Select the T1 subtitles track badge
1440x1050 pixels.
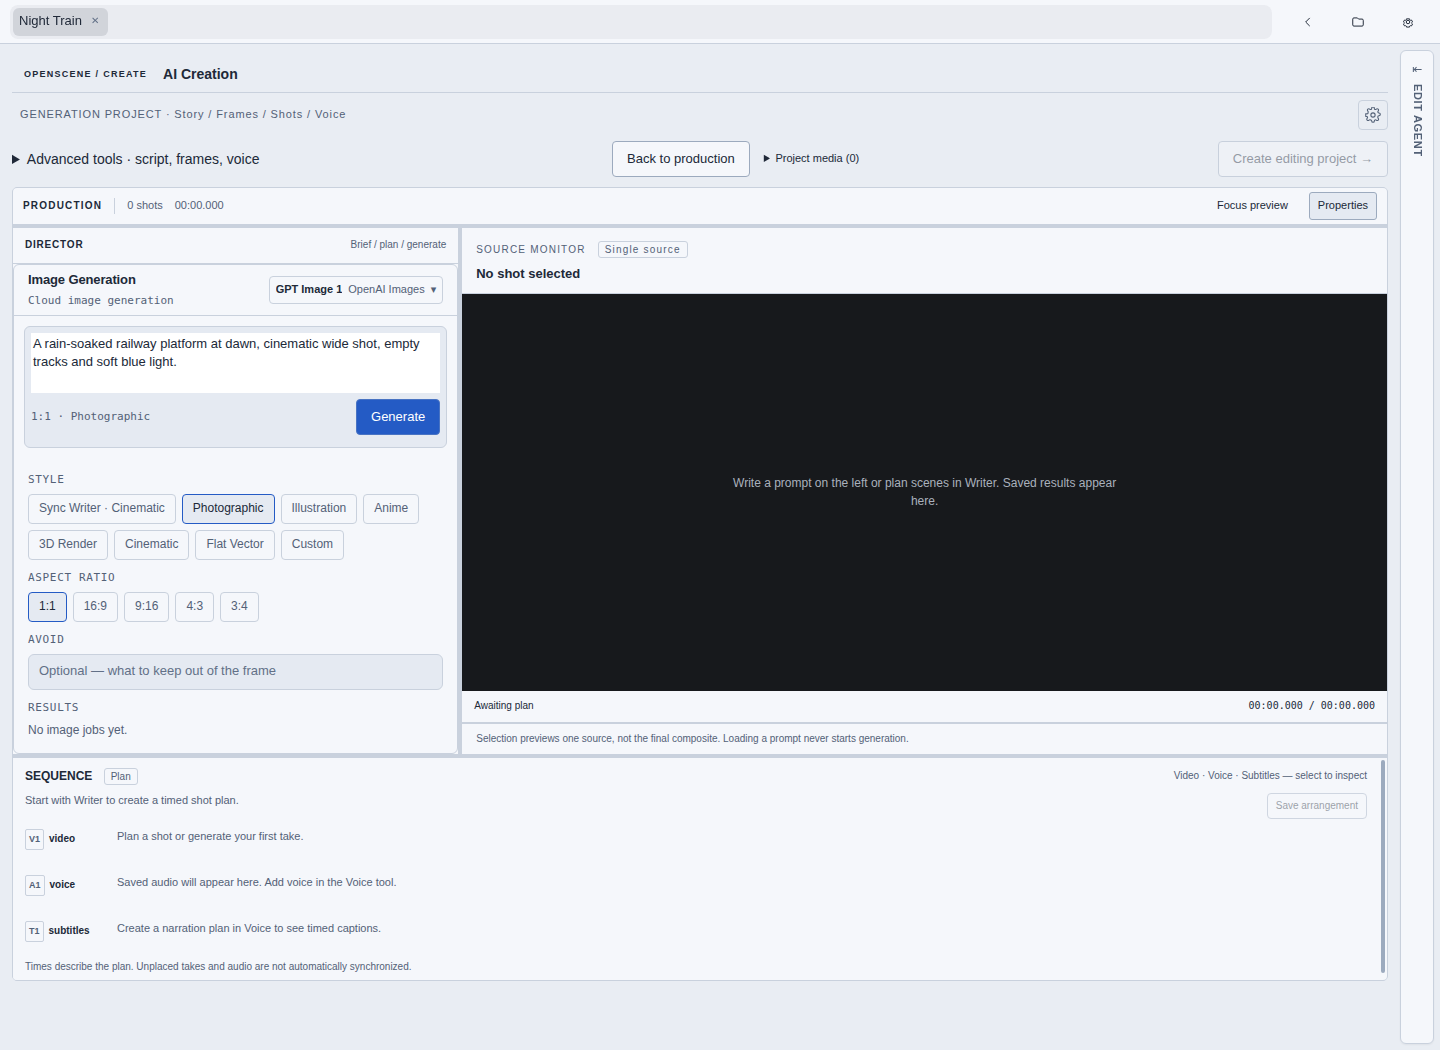[x=35, y=931]
